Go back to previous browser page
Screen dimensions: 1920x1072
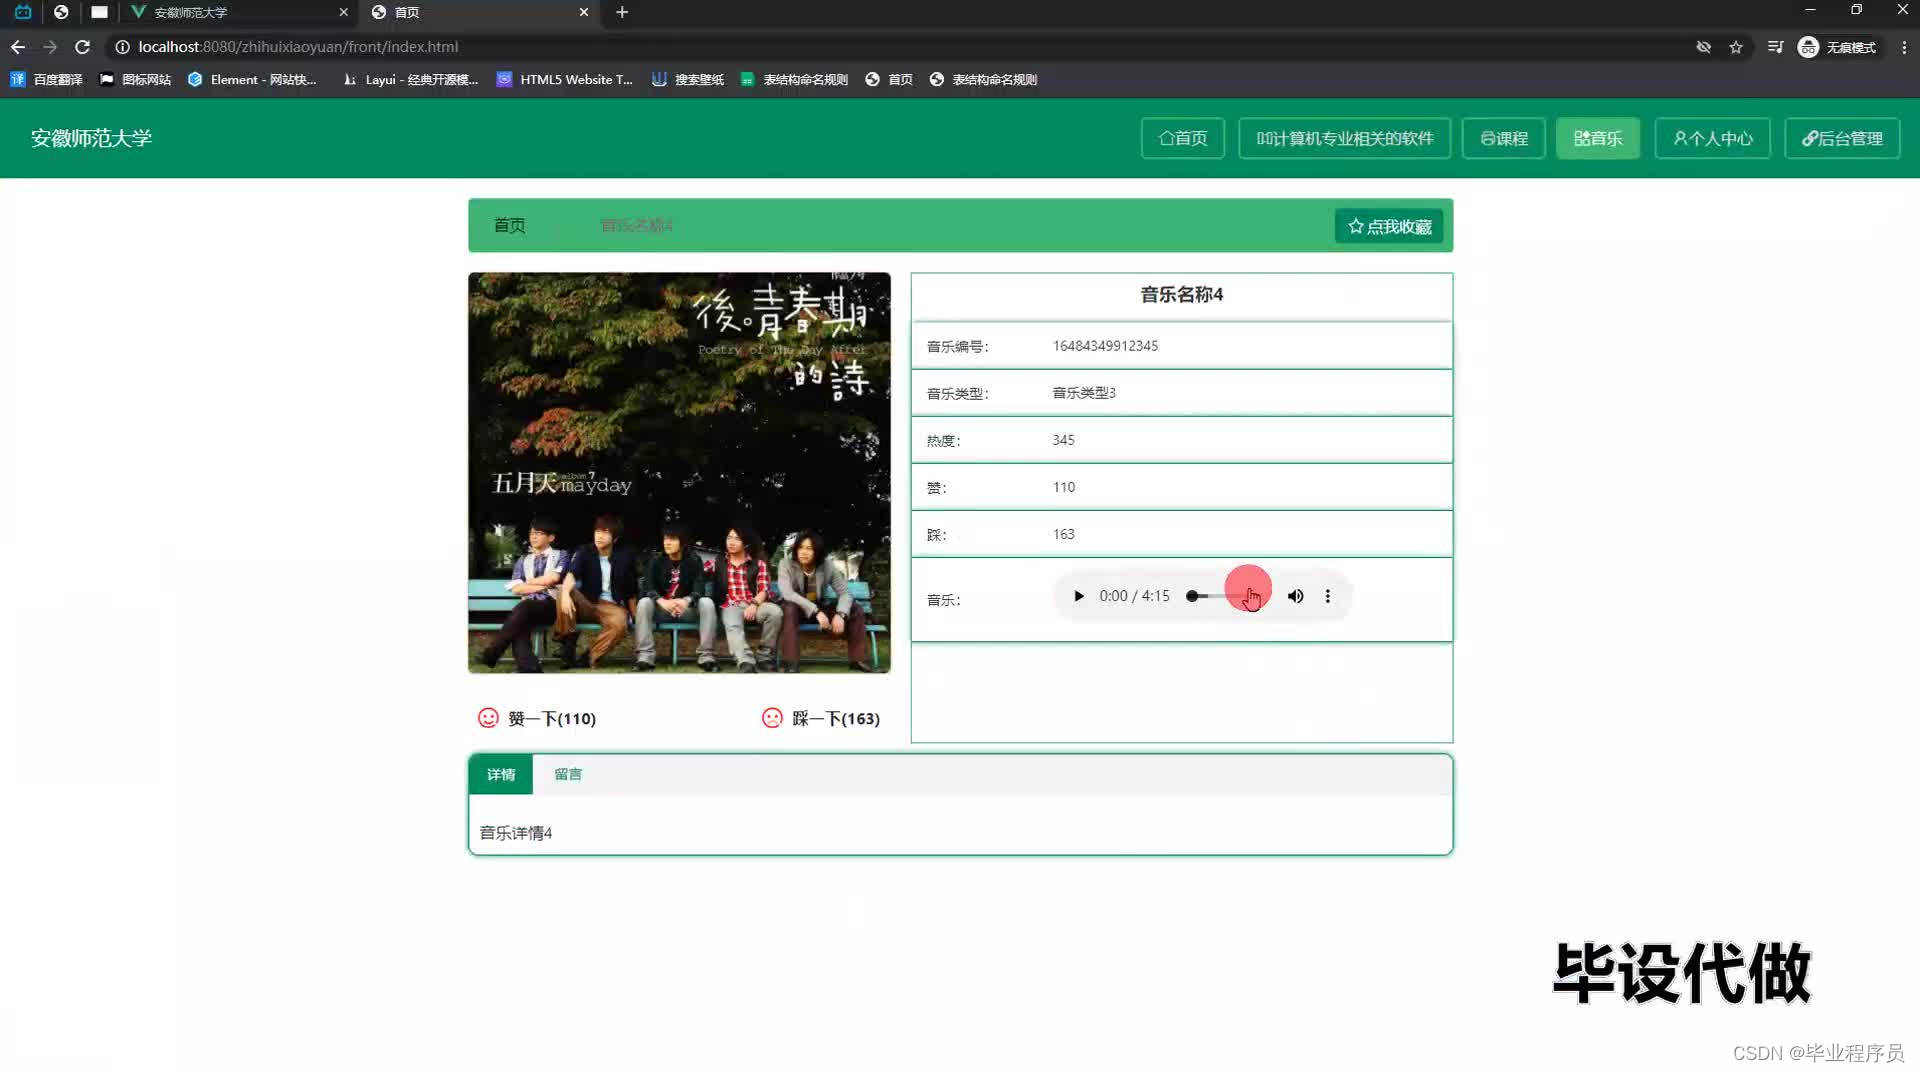click(18, 47)
